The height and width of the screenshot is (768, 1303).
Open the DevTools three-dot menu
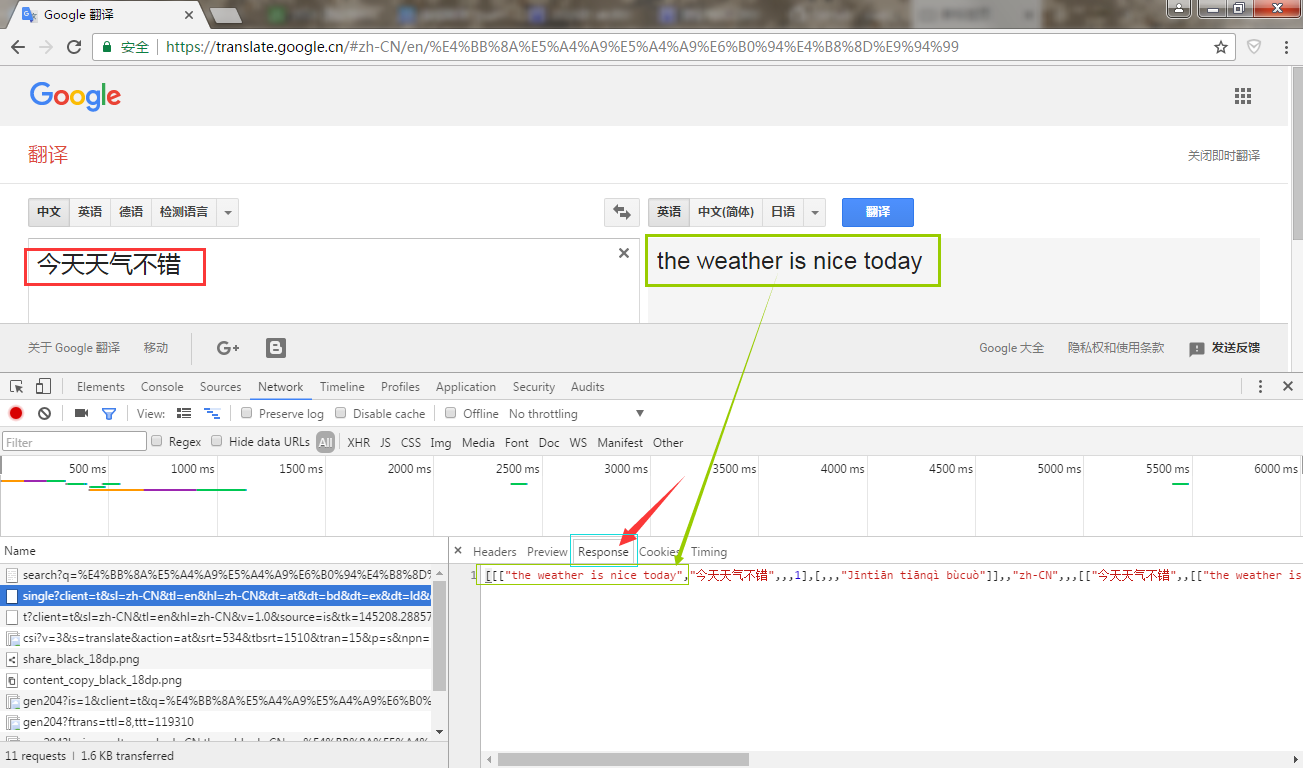1260,386
